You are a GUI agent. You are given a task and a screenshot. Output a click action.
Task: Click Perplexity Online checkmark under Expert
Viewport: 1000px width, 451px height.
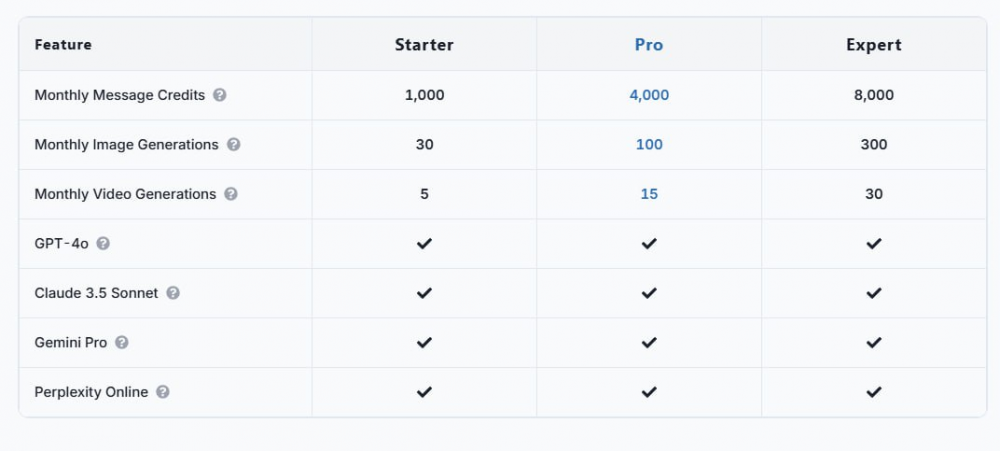[x=874, y=392]
